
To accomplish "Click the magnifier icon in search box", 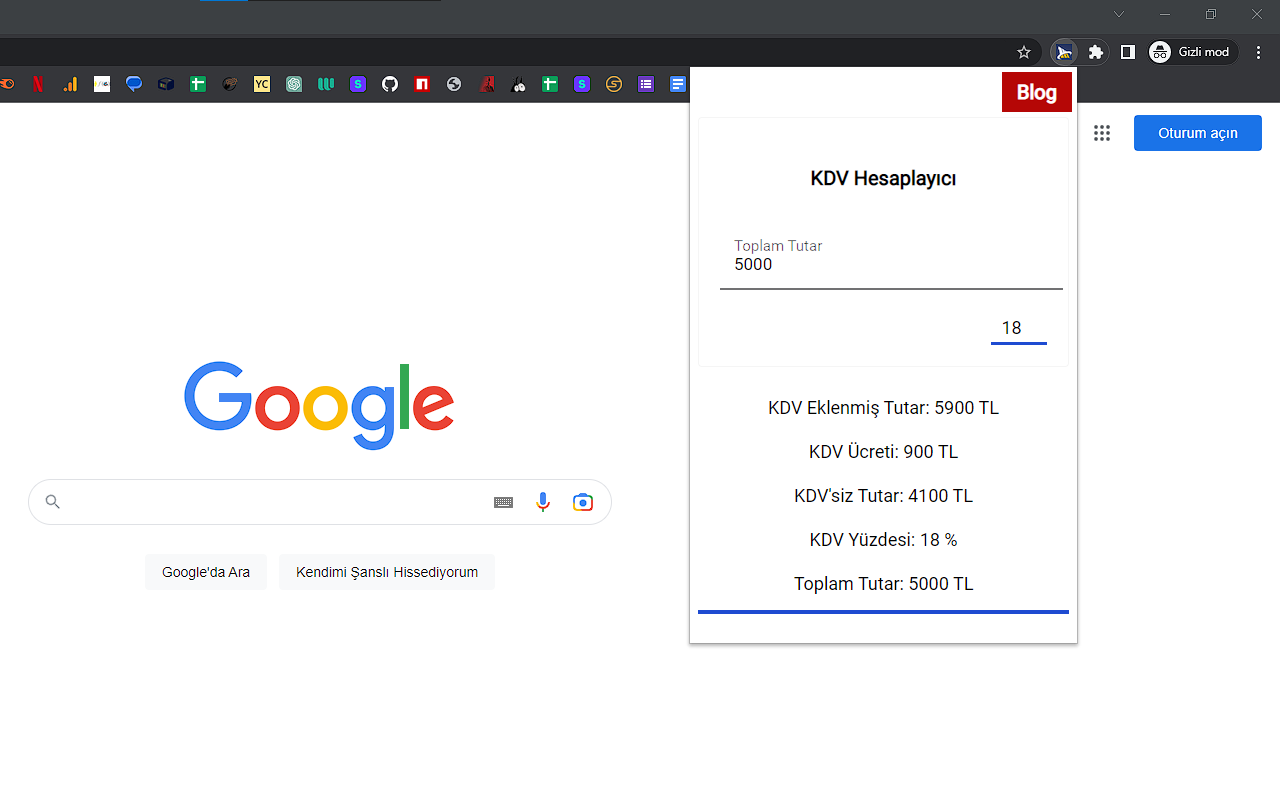I will click(x=53, y=502).
